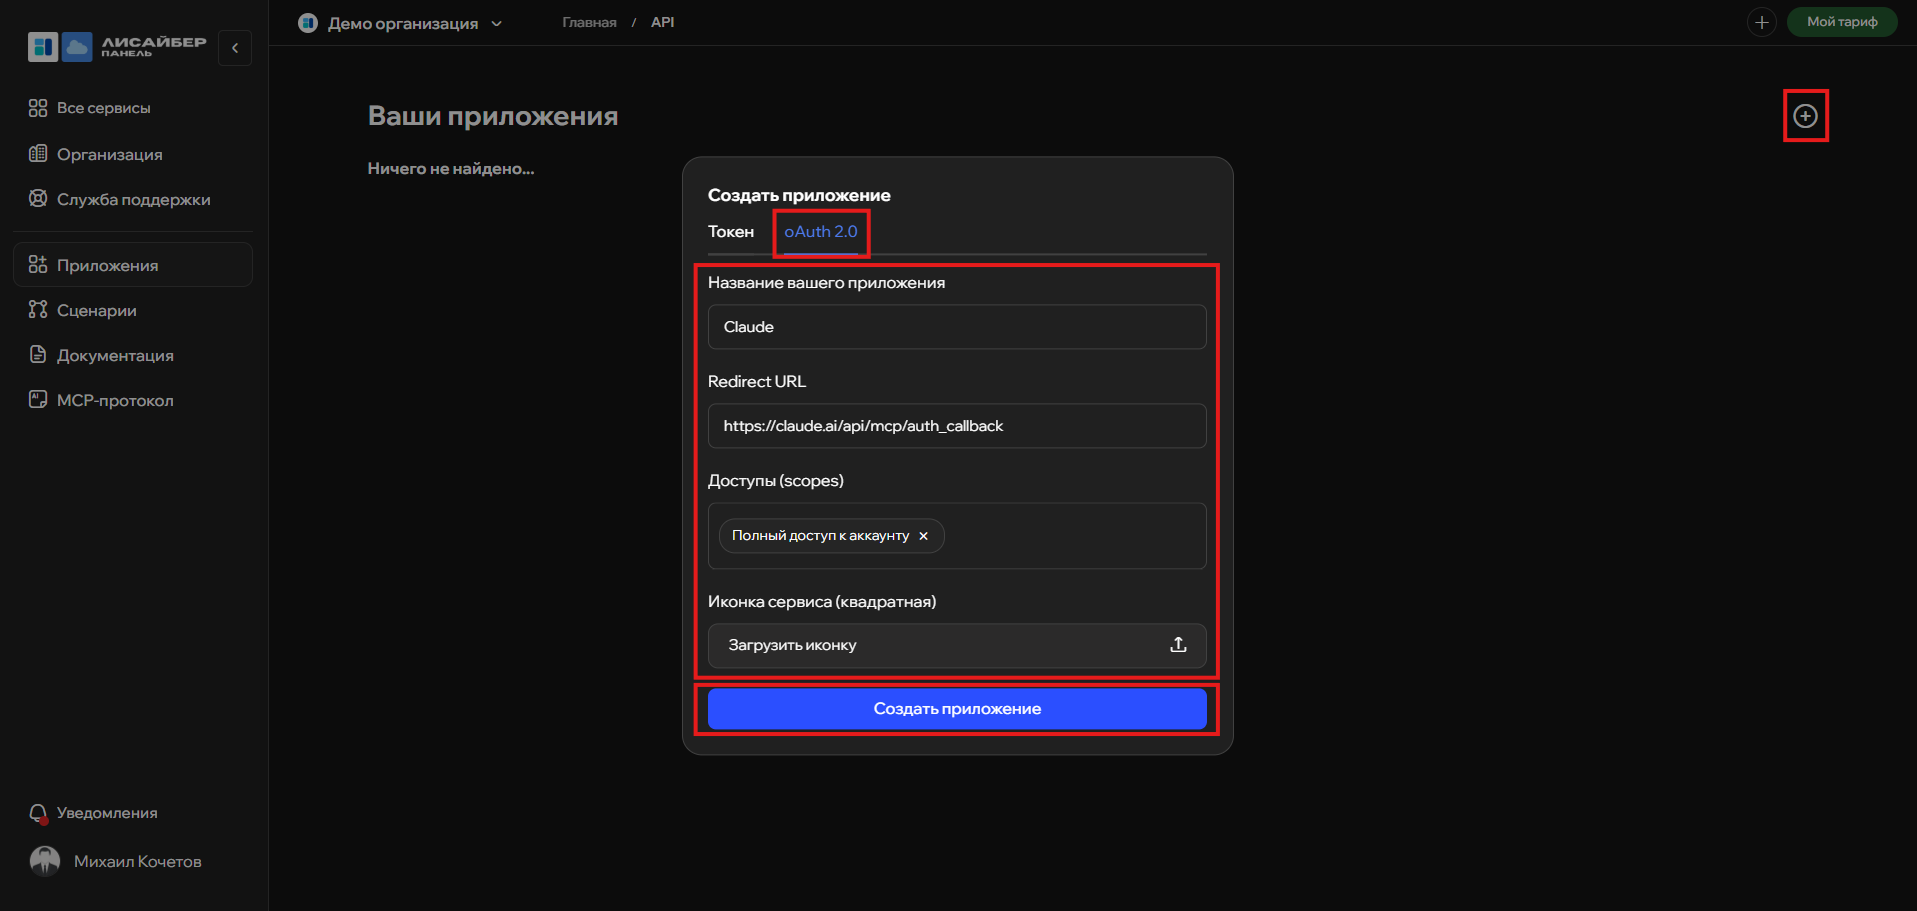Remove the Полный доступ к аккаунту scope
The image size is (1917, 911).
[923, 536]
